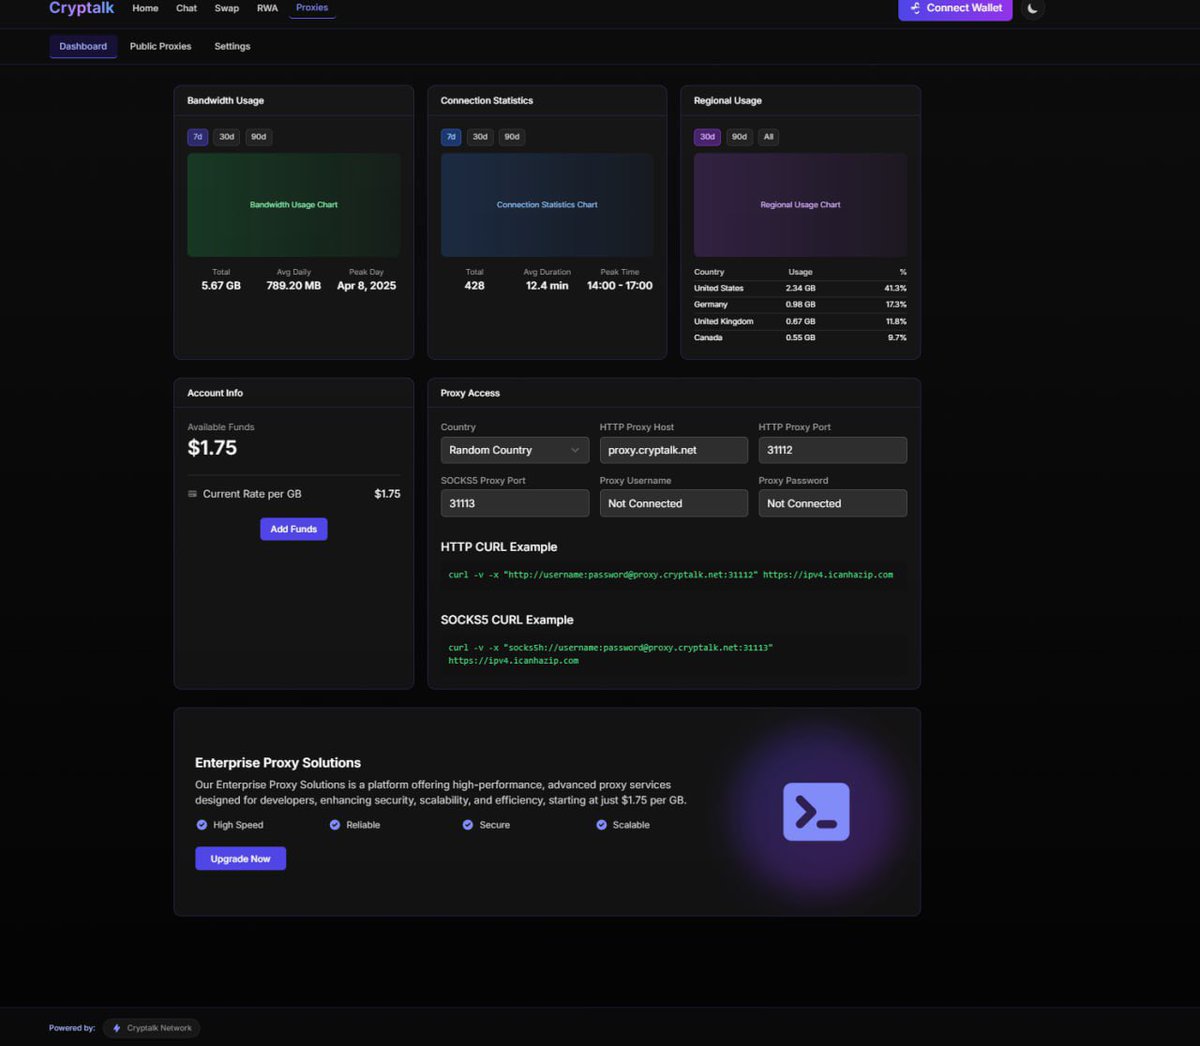Click the Connect Wallet button

[955, 8]
